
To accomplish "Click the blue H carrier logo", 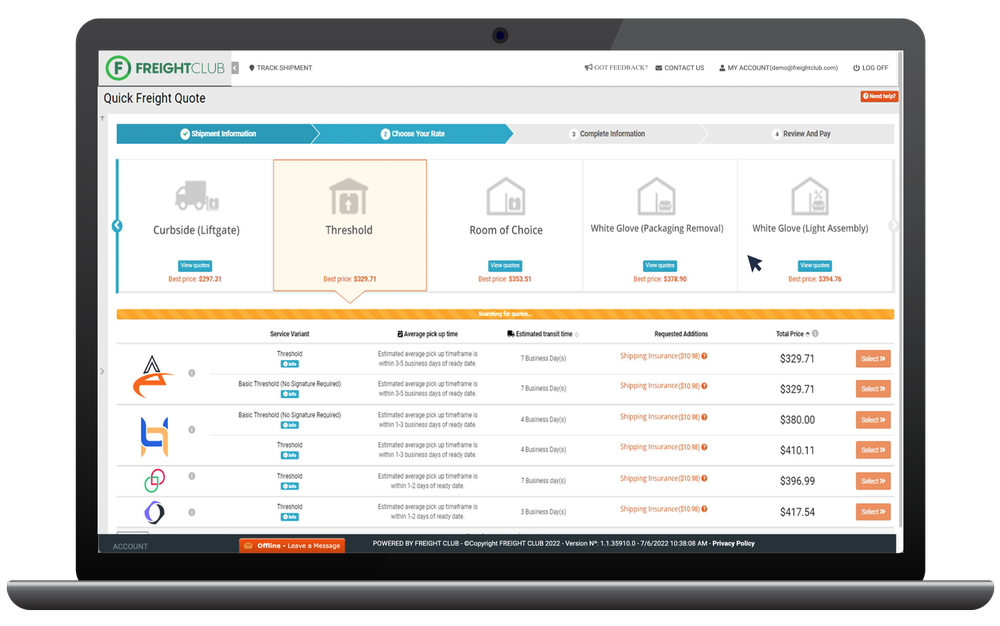I will click(154, 437).
